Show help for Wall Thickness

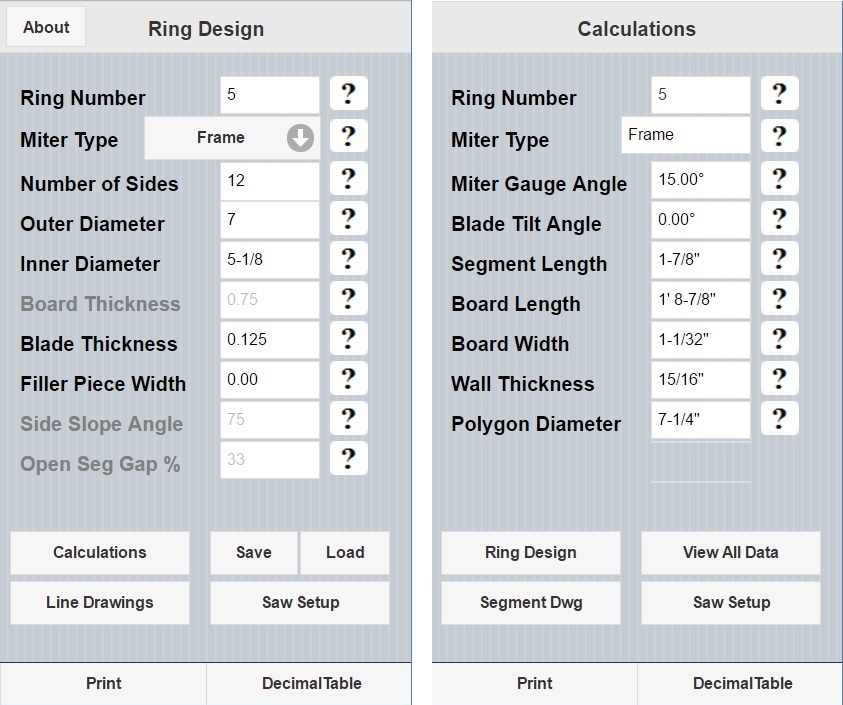pyautogui.click(x=779, y=379)
